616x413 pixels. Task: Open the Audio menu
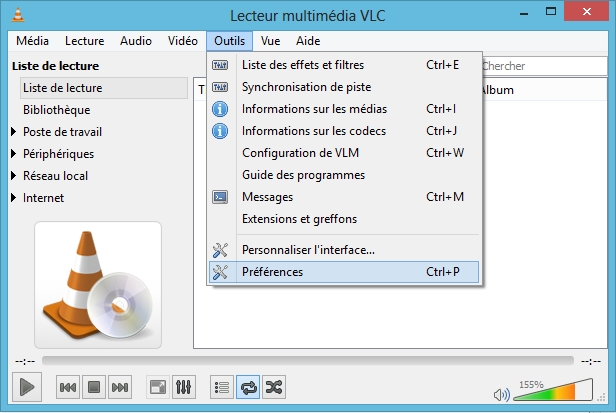136,41
